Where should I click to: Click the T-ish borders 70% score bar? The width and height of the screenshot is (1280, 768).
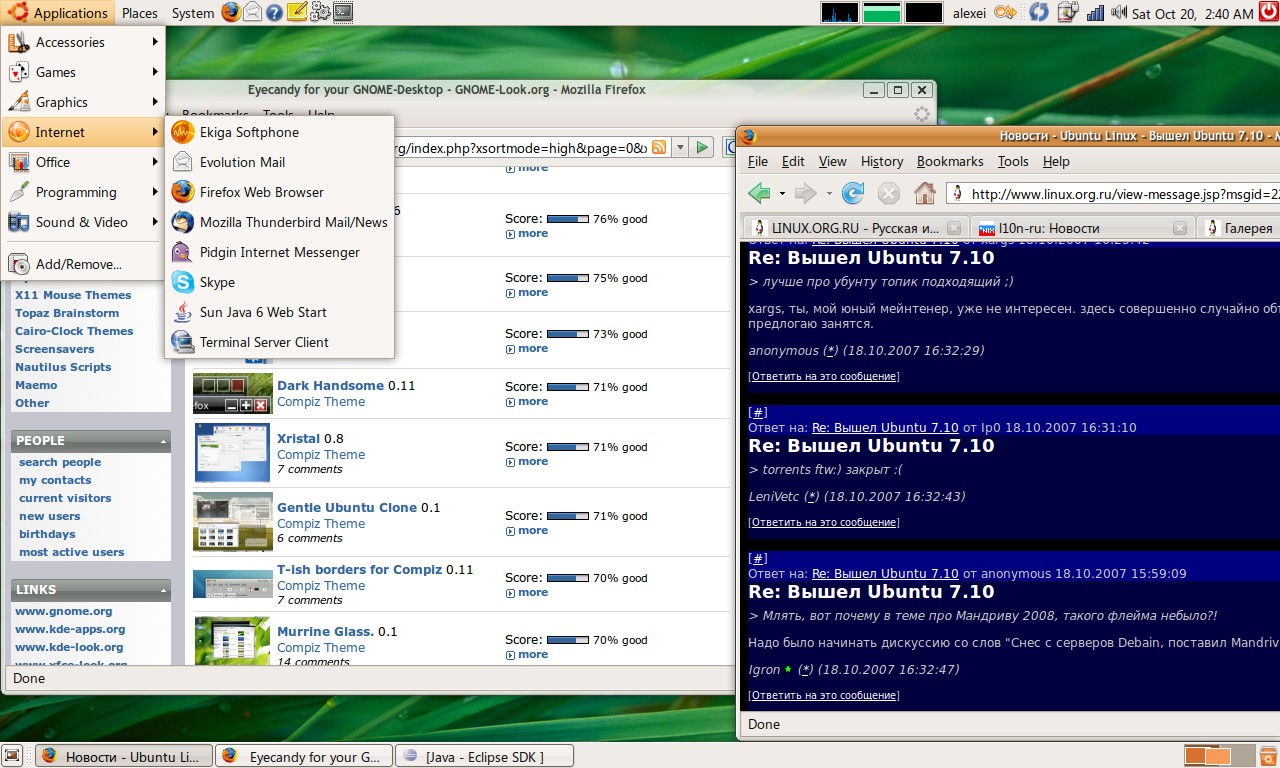pyautogui.click(x=568, y=578)
